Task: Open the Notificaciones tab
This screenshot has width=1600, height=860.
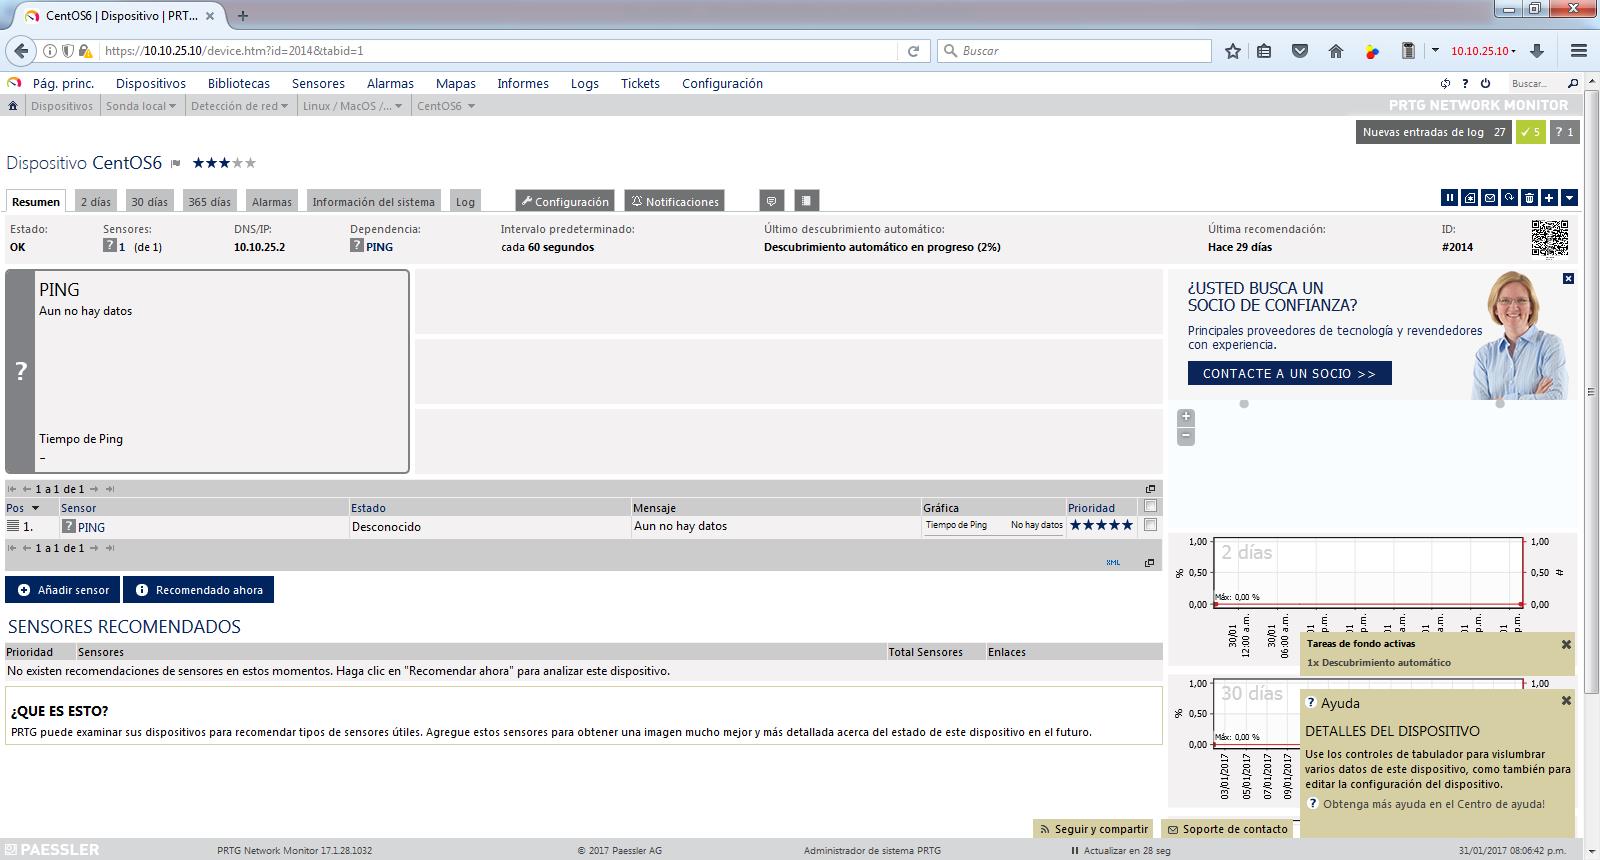Action: coord(674,201)
